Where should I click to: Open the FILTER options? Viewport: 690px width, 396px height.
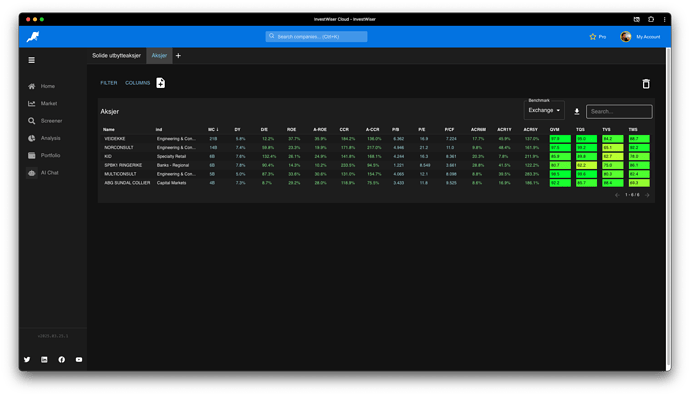[109, 83]
